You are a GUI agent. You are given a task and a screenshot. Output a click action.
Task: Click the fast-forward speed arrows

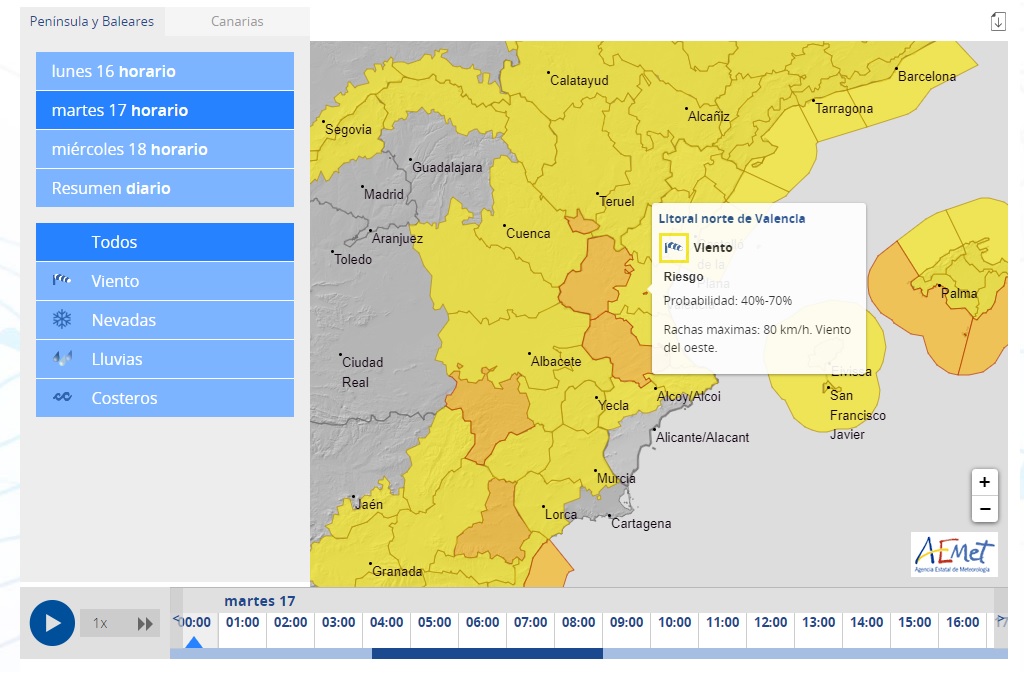tap(146, 624)
